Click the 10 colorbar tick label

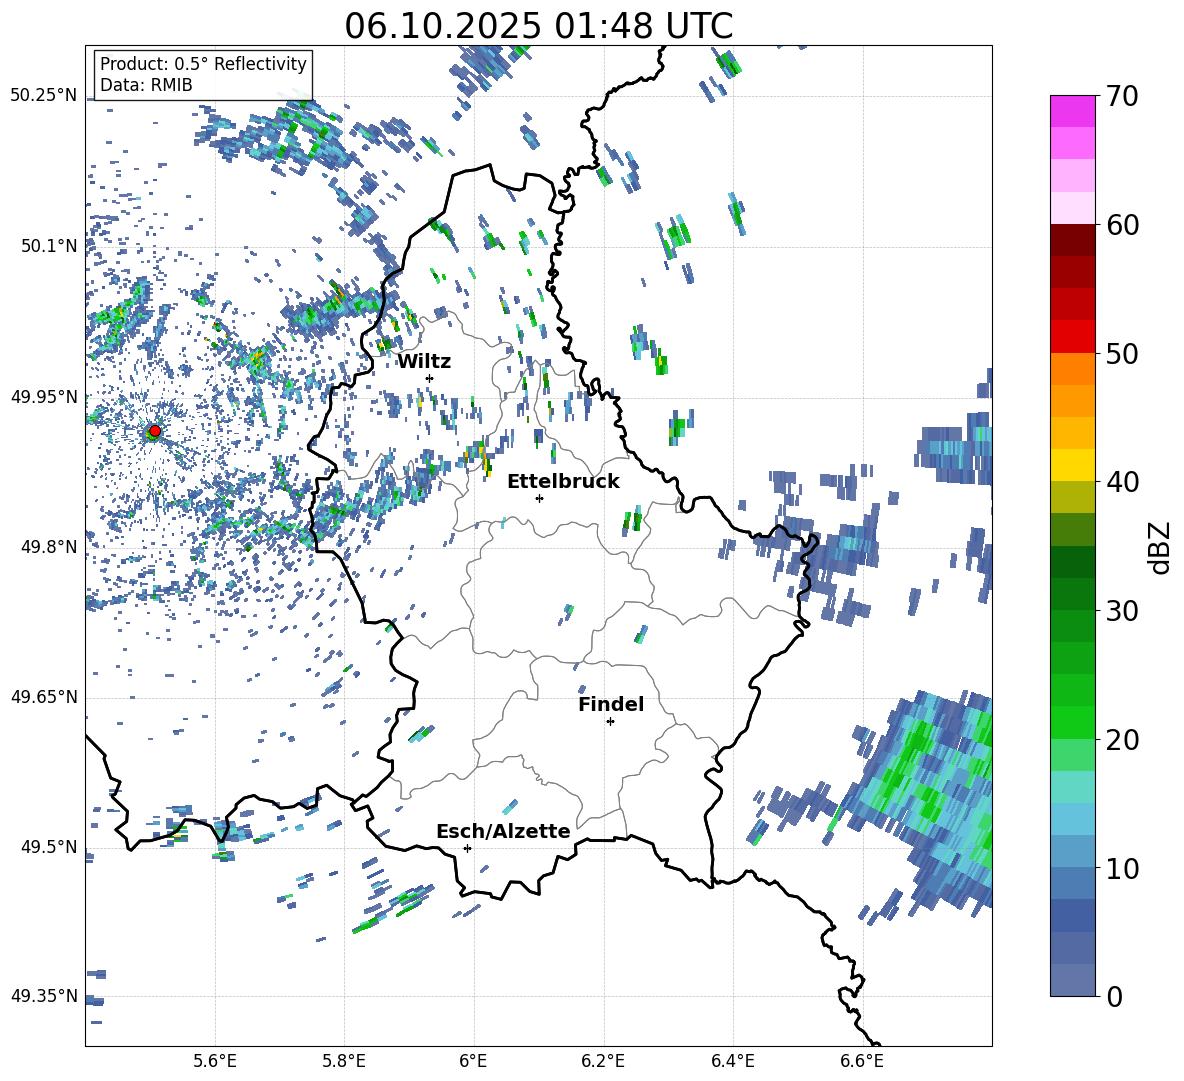(1121, 868)
